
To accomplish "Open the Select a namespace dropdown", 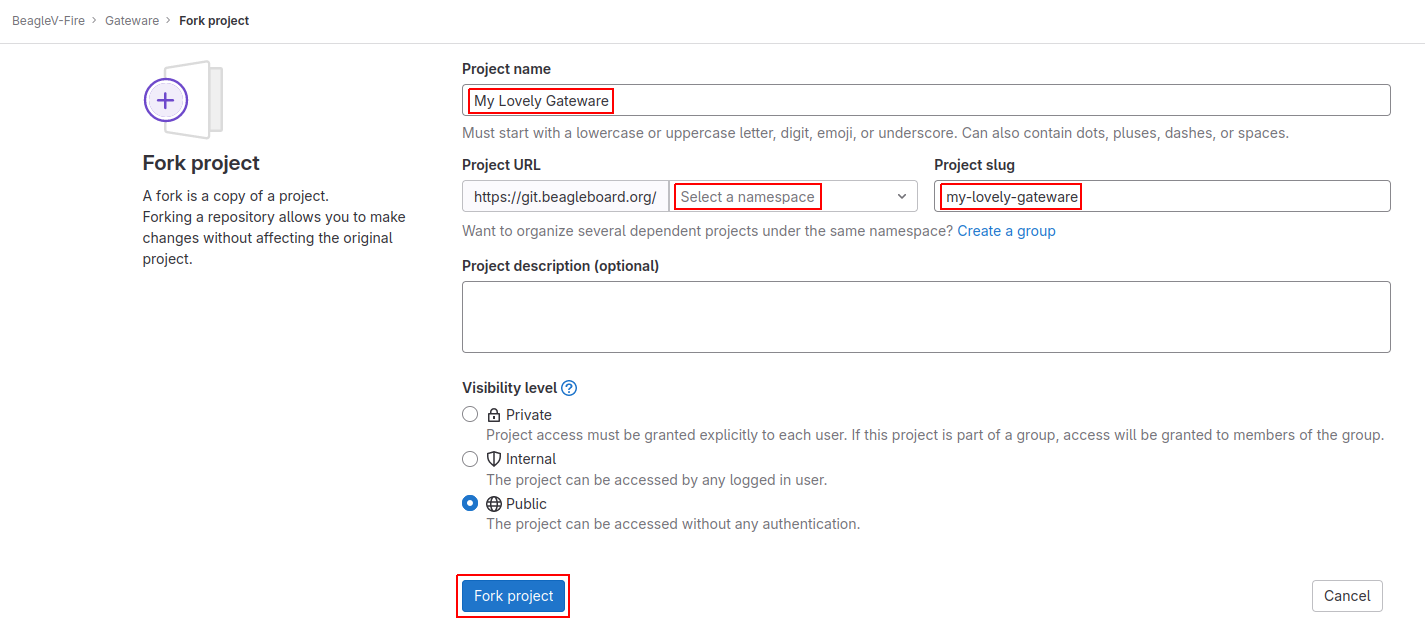I will click(793, 197).
